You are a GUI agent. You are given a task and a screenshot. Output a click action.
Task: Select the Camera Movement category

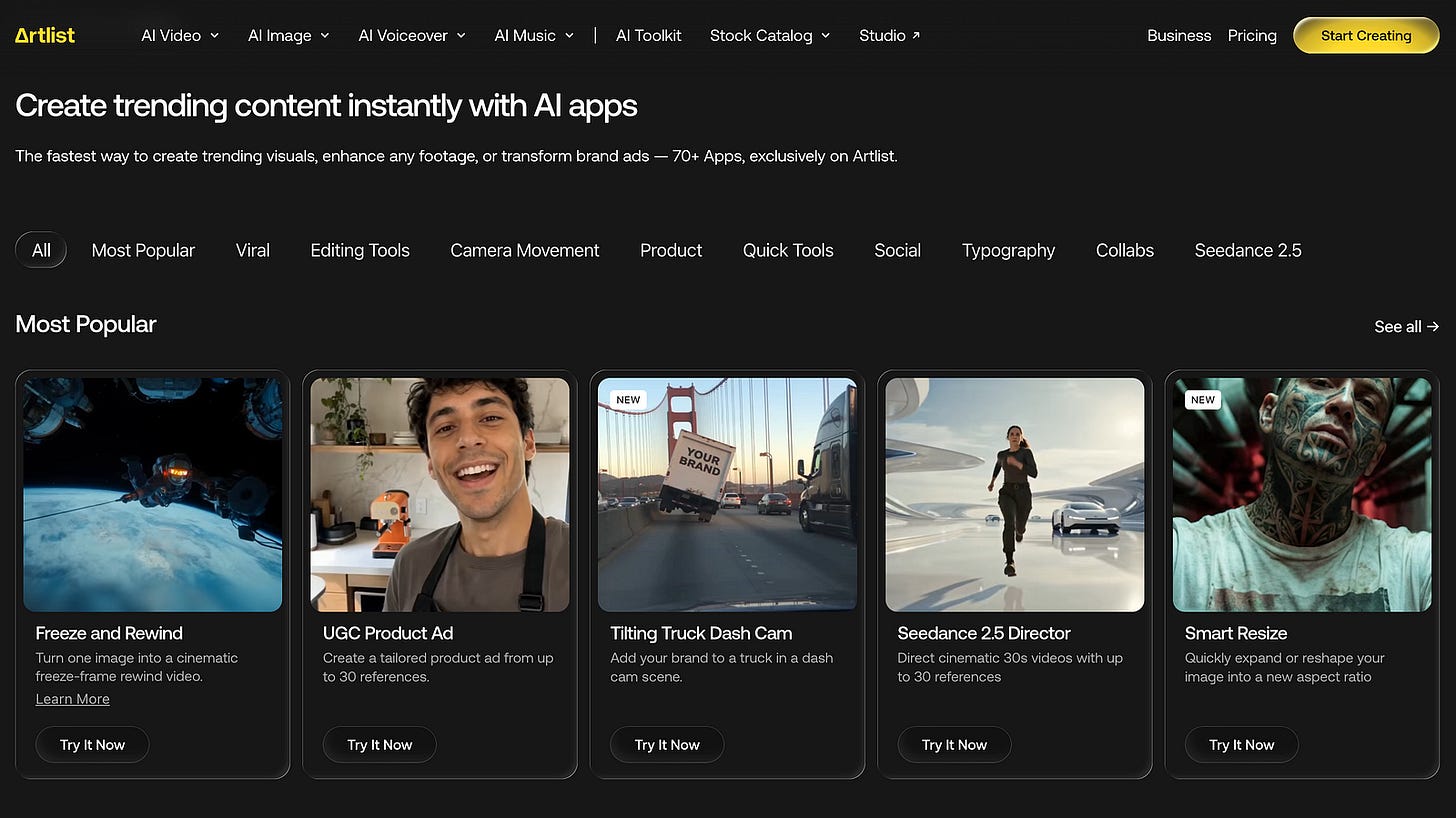click(525, 250)
